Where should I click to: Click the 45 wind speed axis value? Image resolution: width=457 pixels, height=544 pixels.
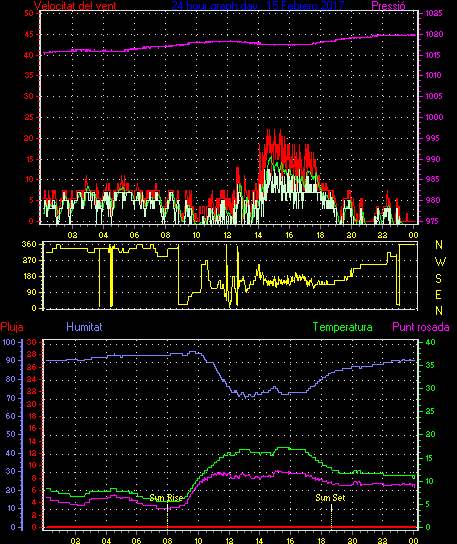(29, 34)
